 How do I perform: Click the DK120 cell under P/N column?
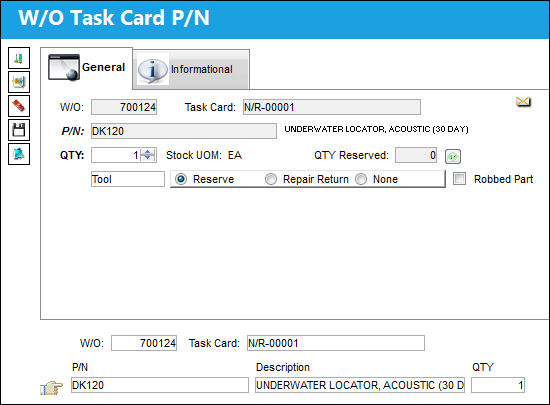pos(160,385)
